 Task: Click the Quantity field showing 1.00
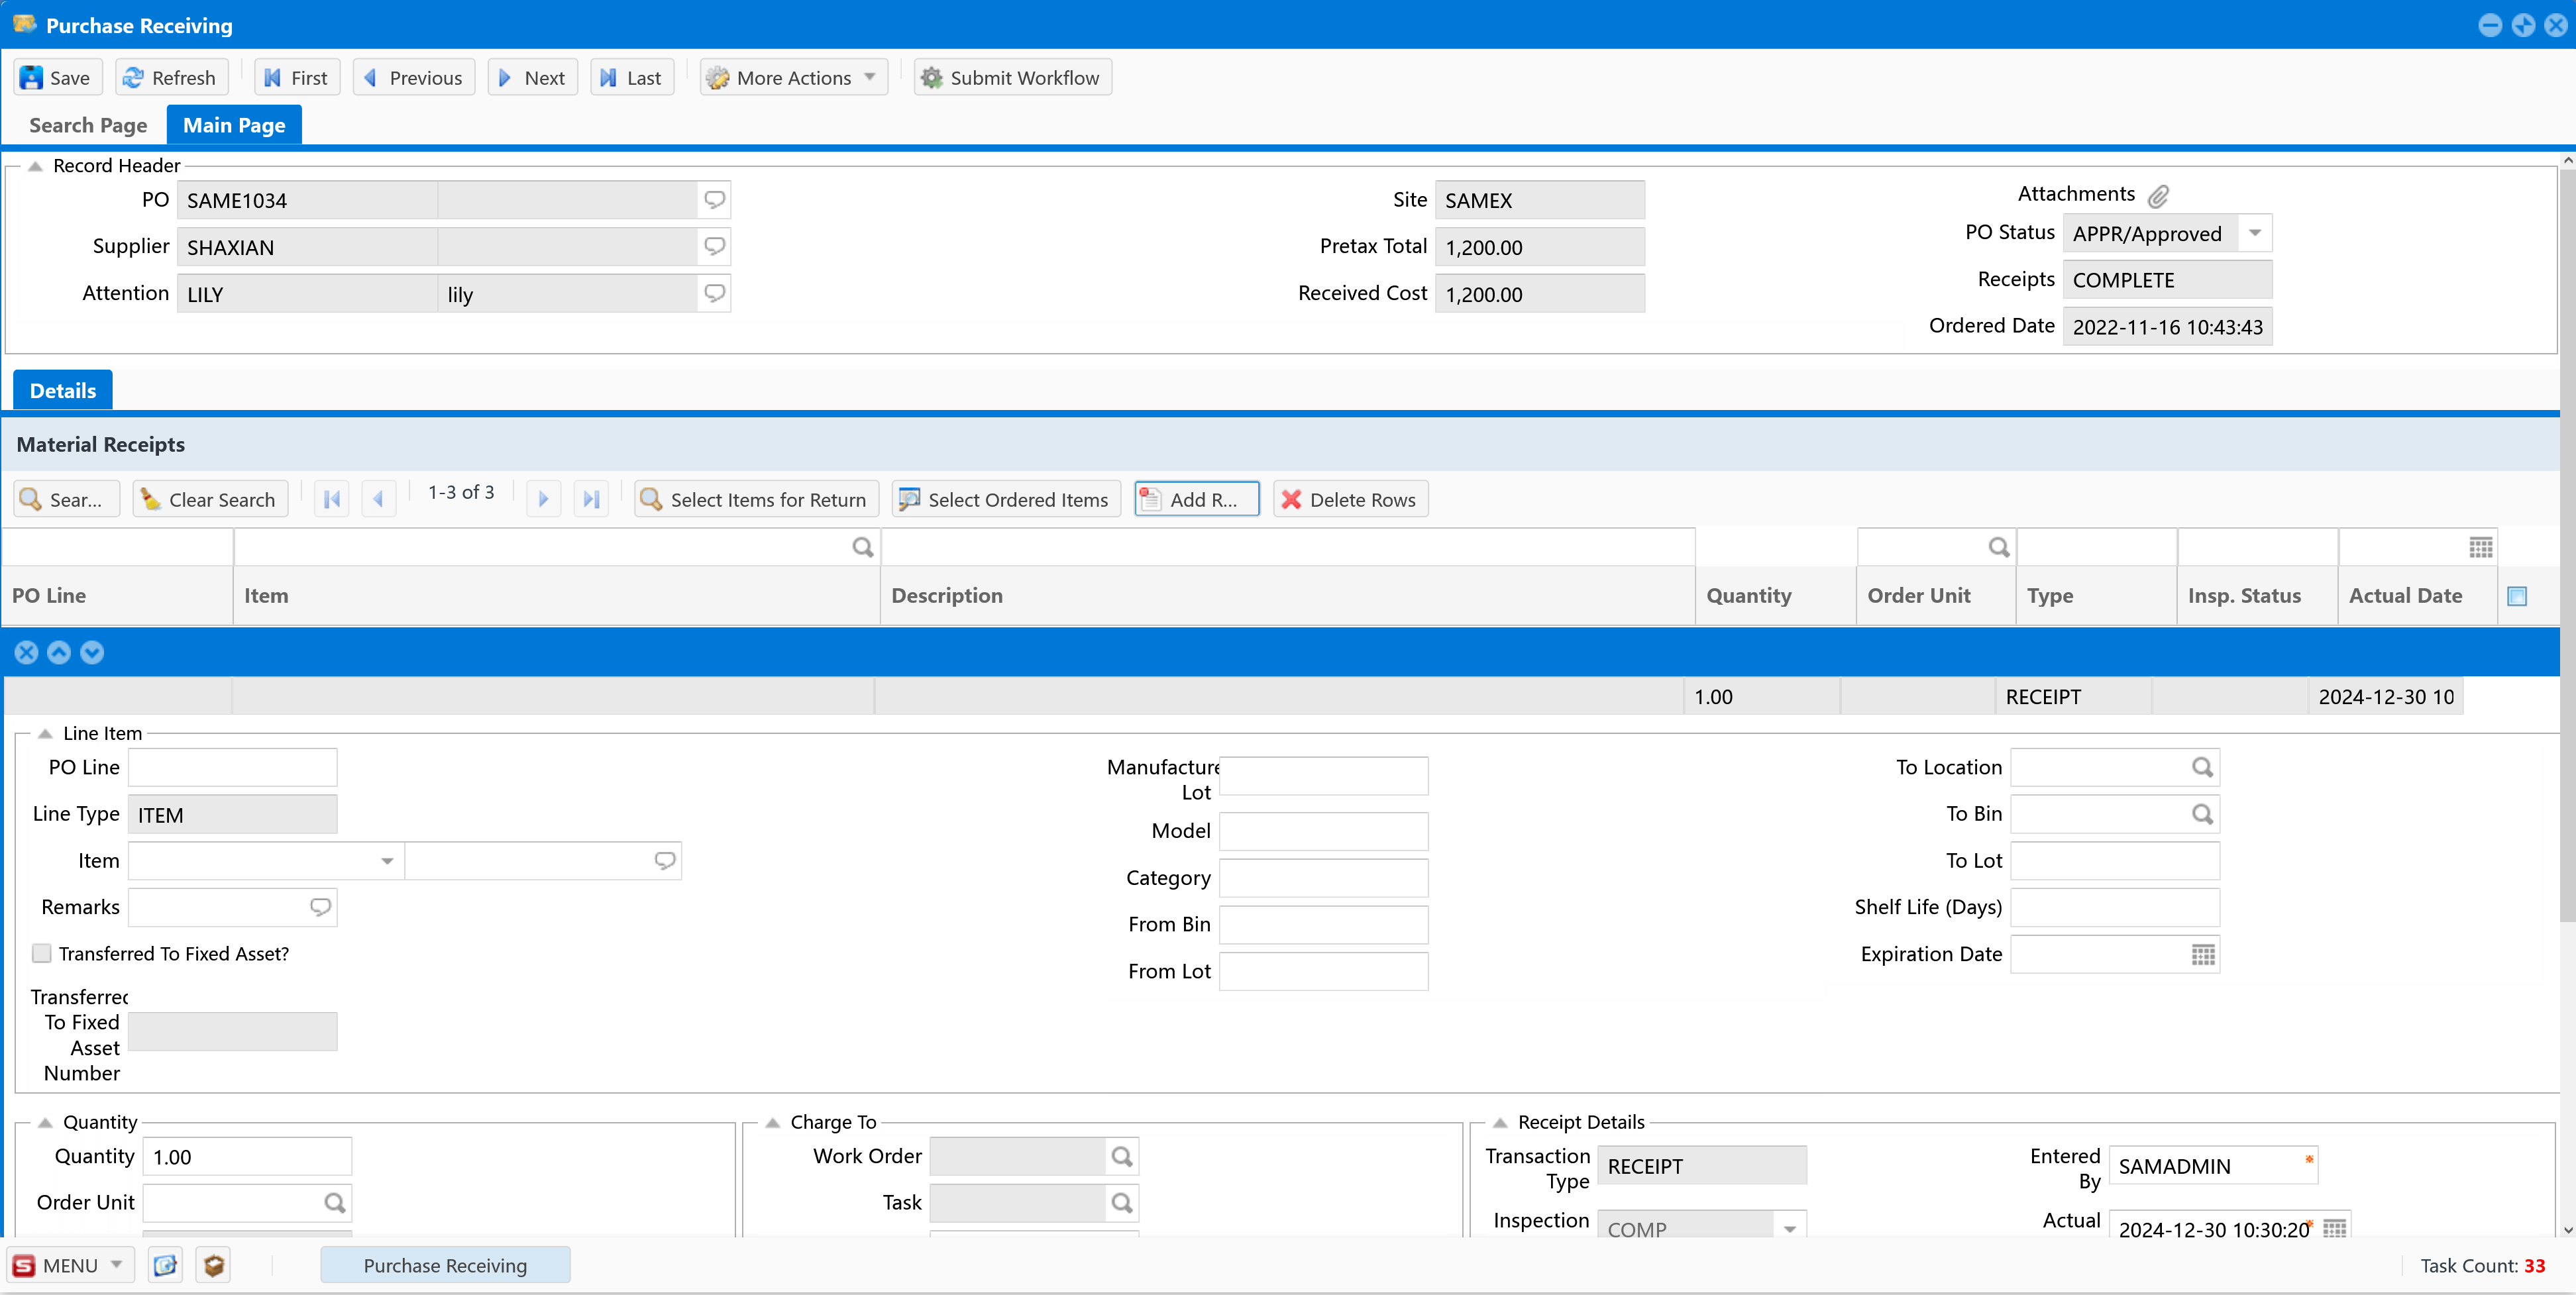tap(247, 1157)
